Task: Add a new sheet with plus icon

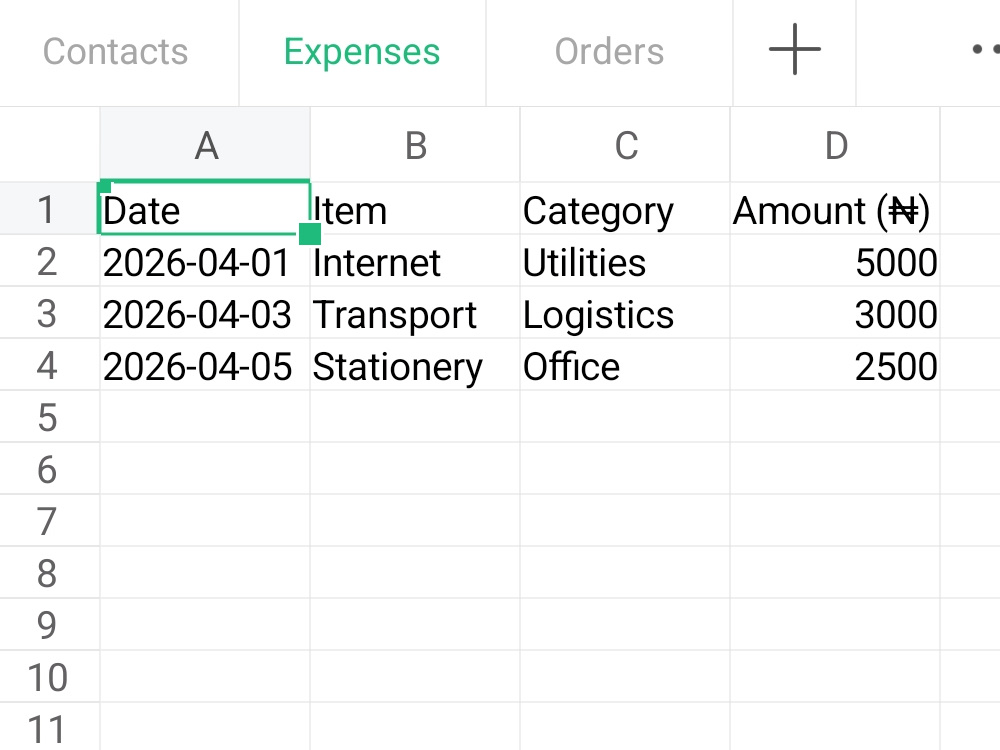Action: [x=795, y=50]
